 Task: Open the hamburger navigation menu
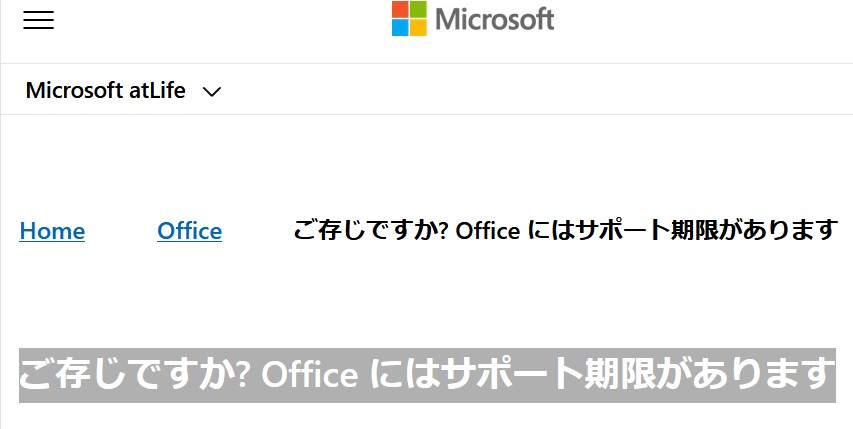click(38, 20)
